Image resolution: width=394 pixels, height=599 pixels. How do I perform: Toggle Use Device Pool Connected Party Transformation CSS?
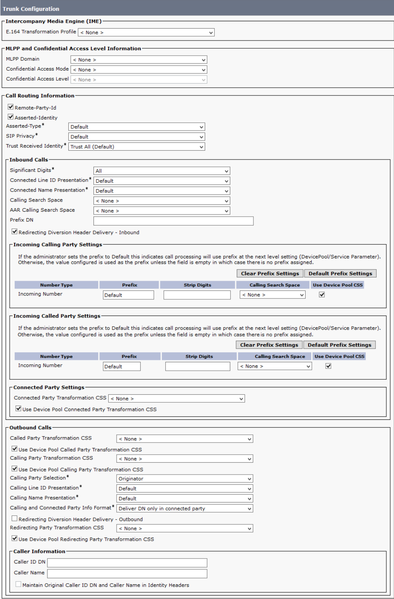click(18, 408)
